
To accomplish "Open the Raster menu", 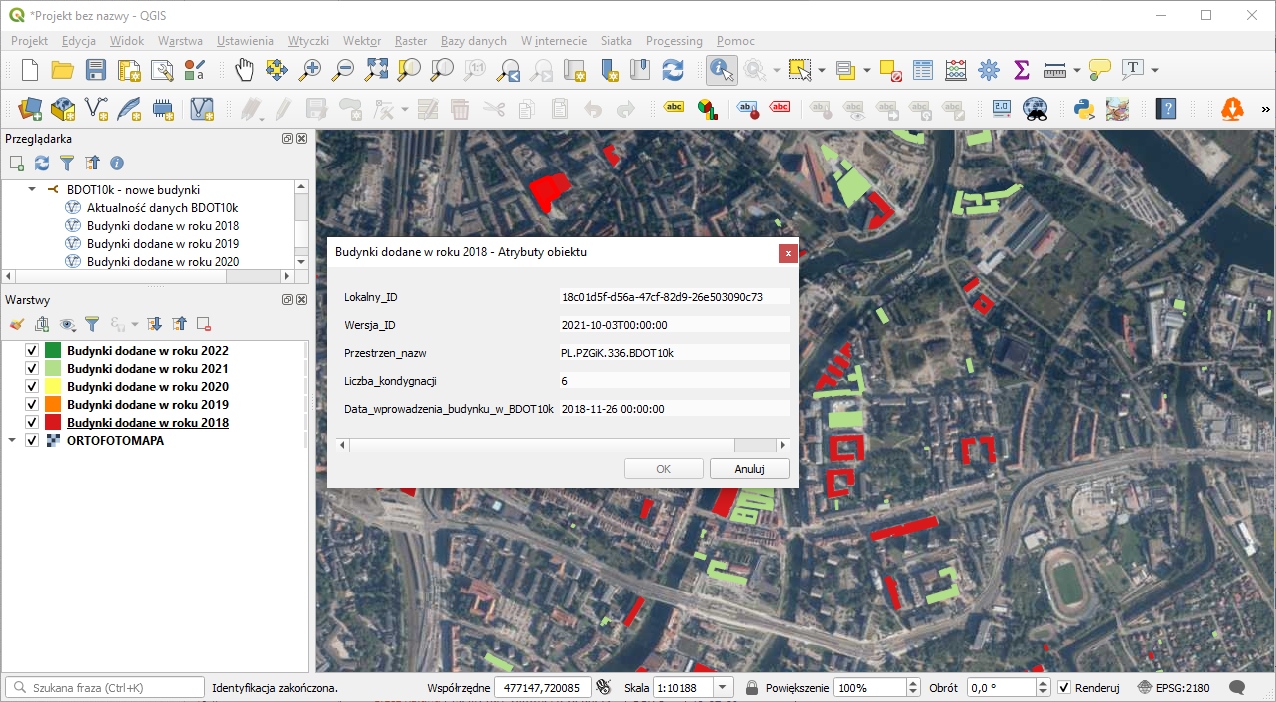I will tap(411, 41).
